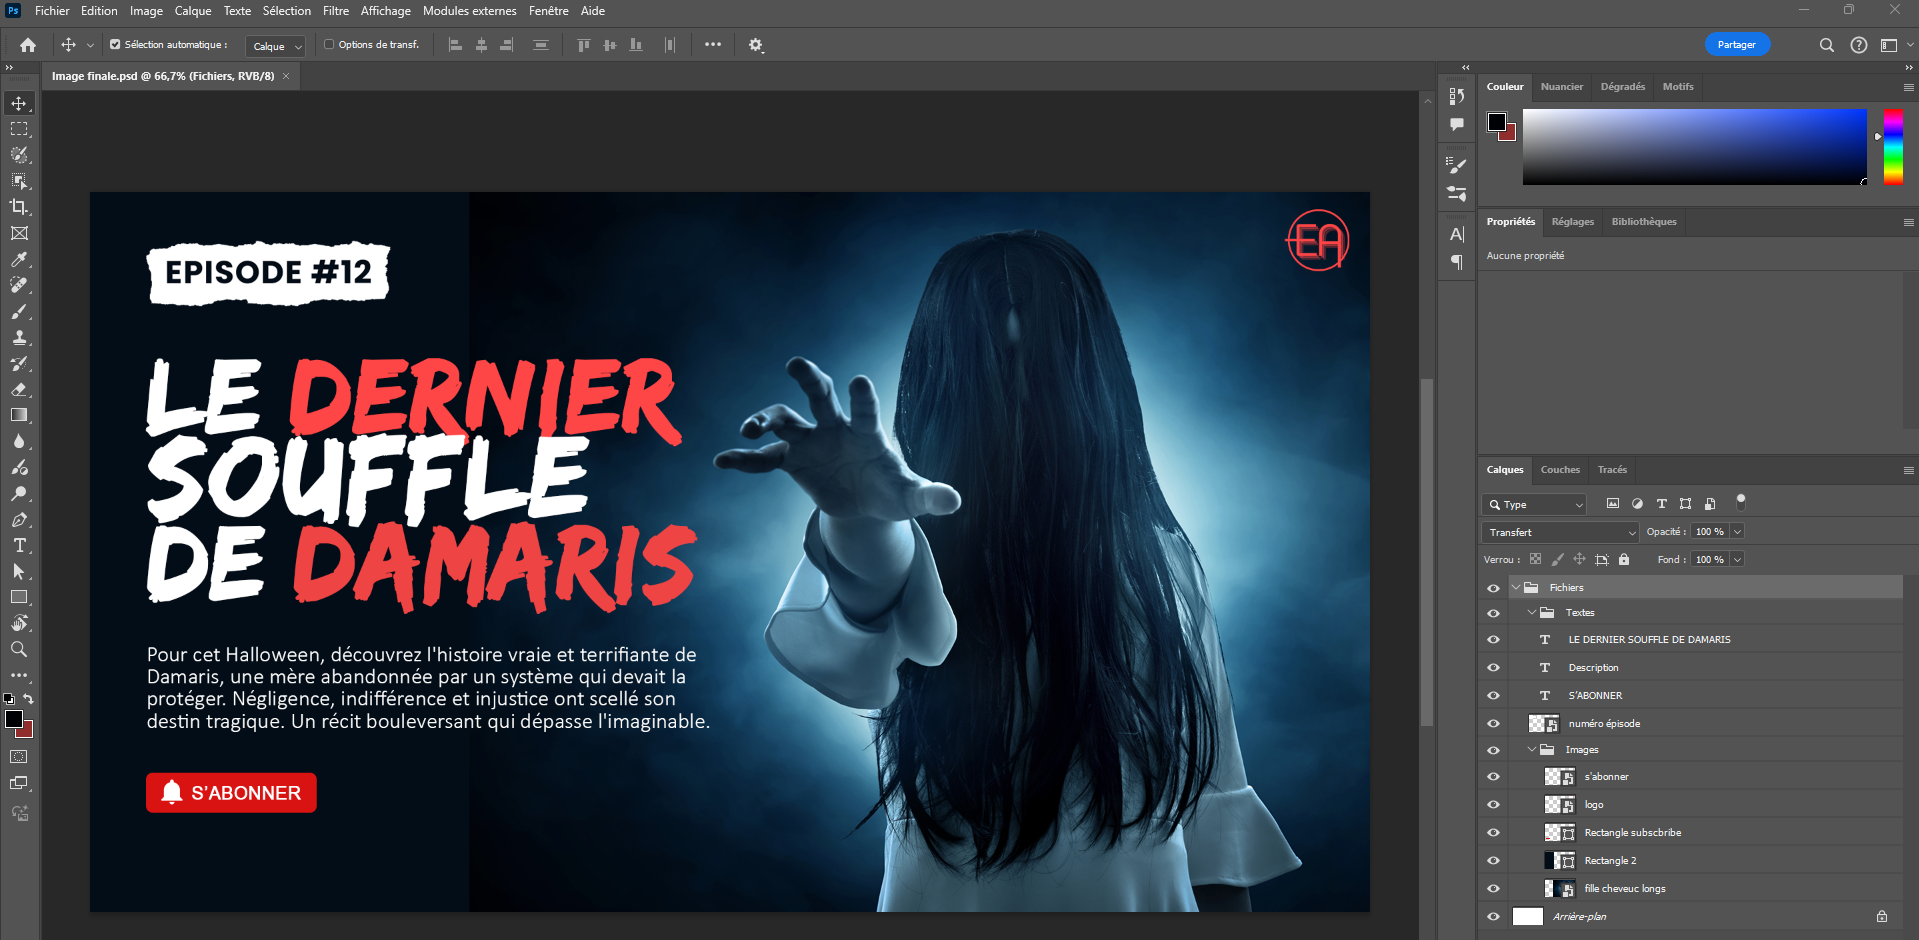The image size is (1919, 940).
Task: Select the Rectangle 2 layer
Action: (x=1610, y=861)
